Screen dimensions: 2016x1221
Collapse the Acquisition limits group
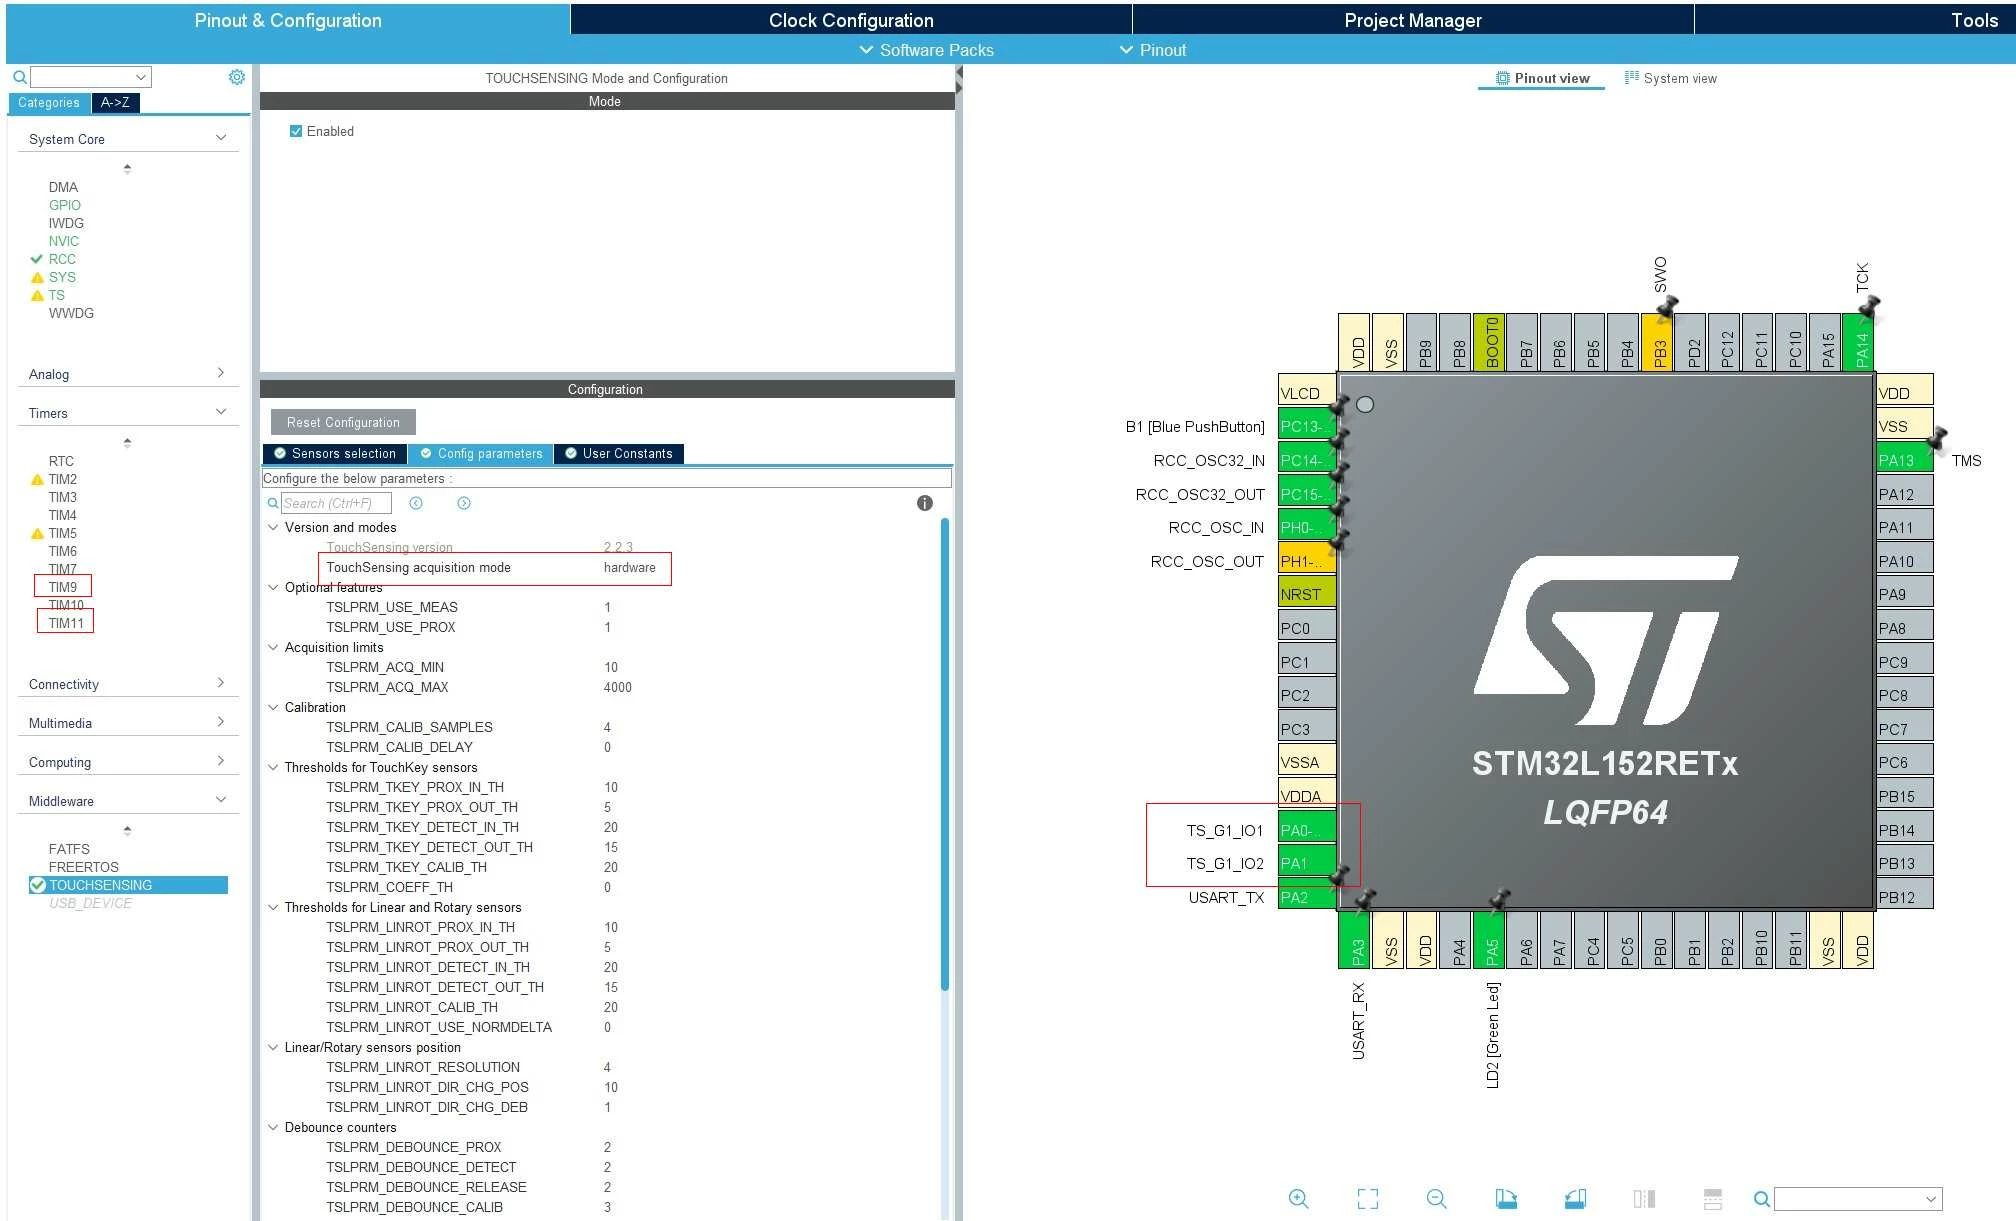[273, 647]
